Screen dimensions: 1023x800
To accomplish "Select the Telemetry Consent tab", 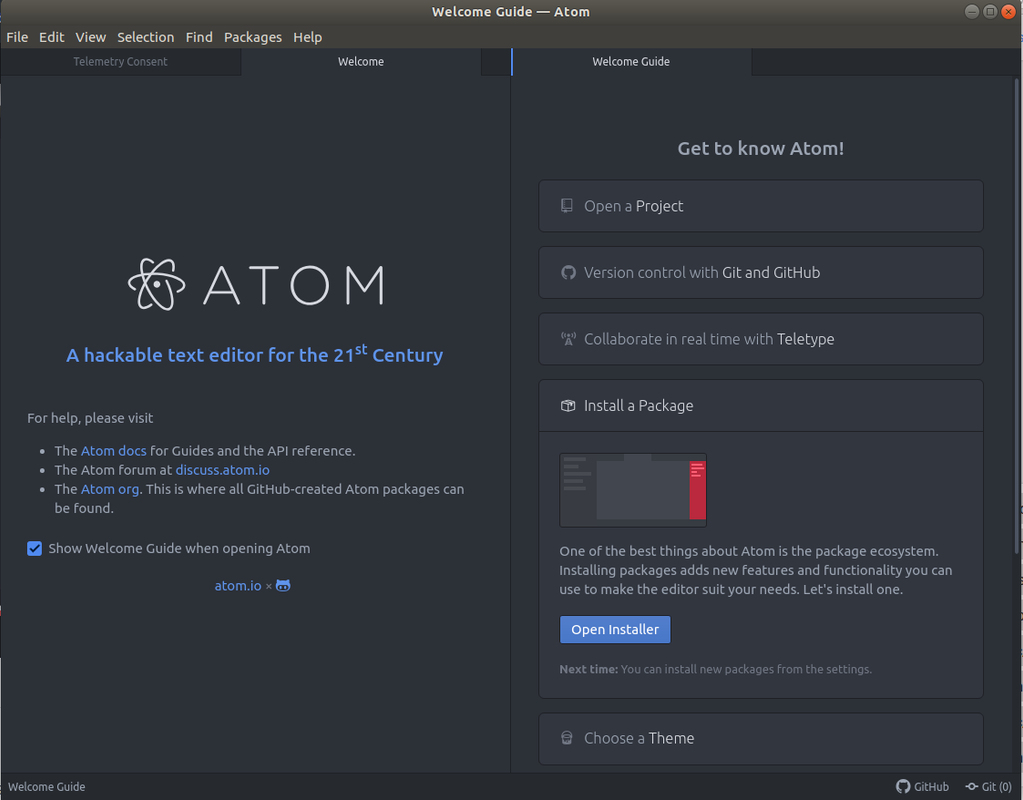I will click(x=119, y=61).
